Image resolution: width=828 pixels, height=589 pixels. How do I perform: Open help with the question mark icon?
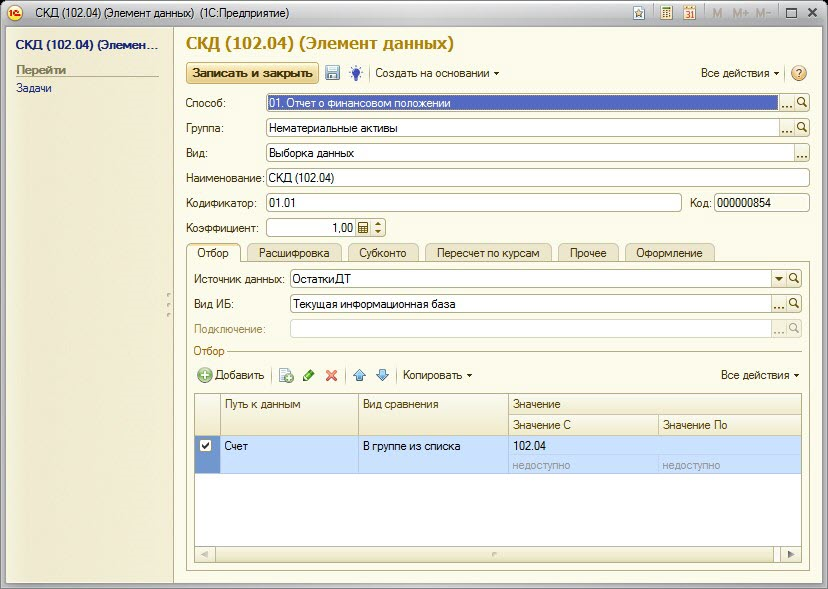(798, 73)
